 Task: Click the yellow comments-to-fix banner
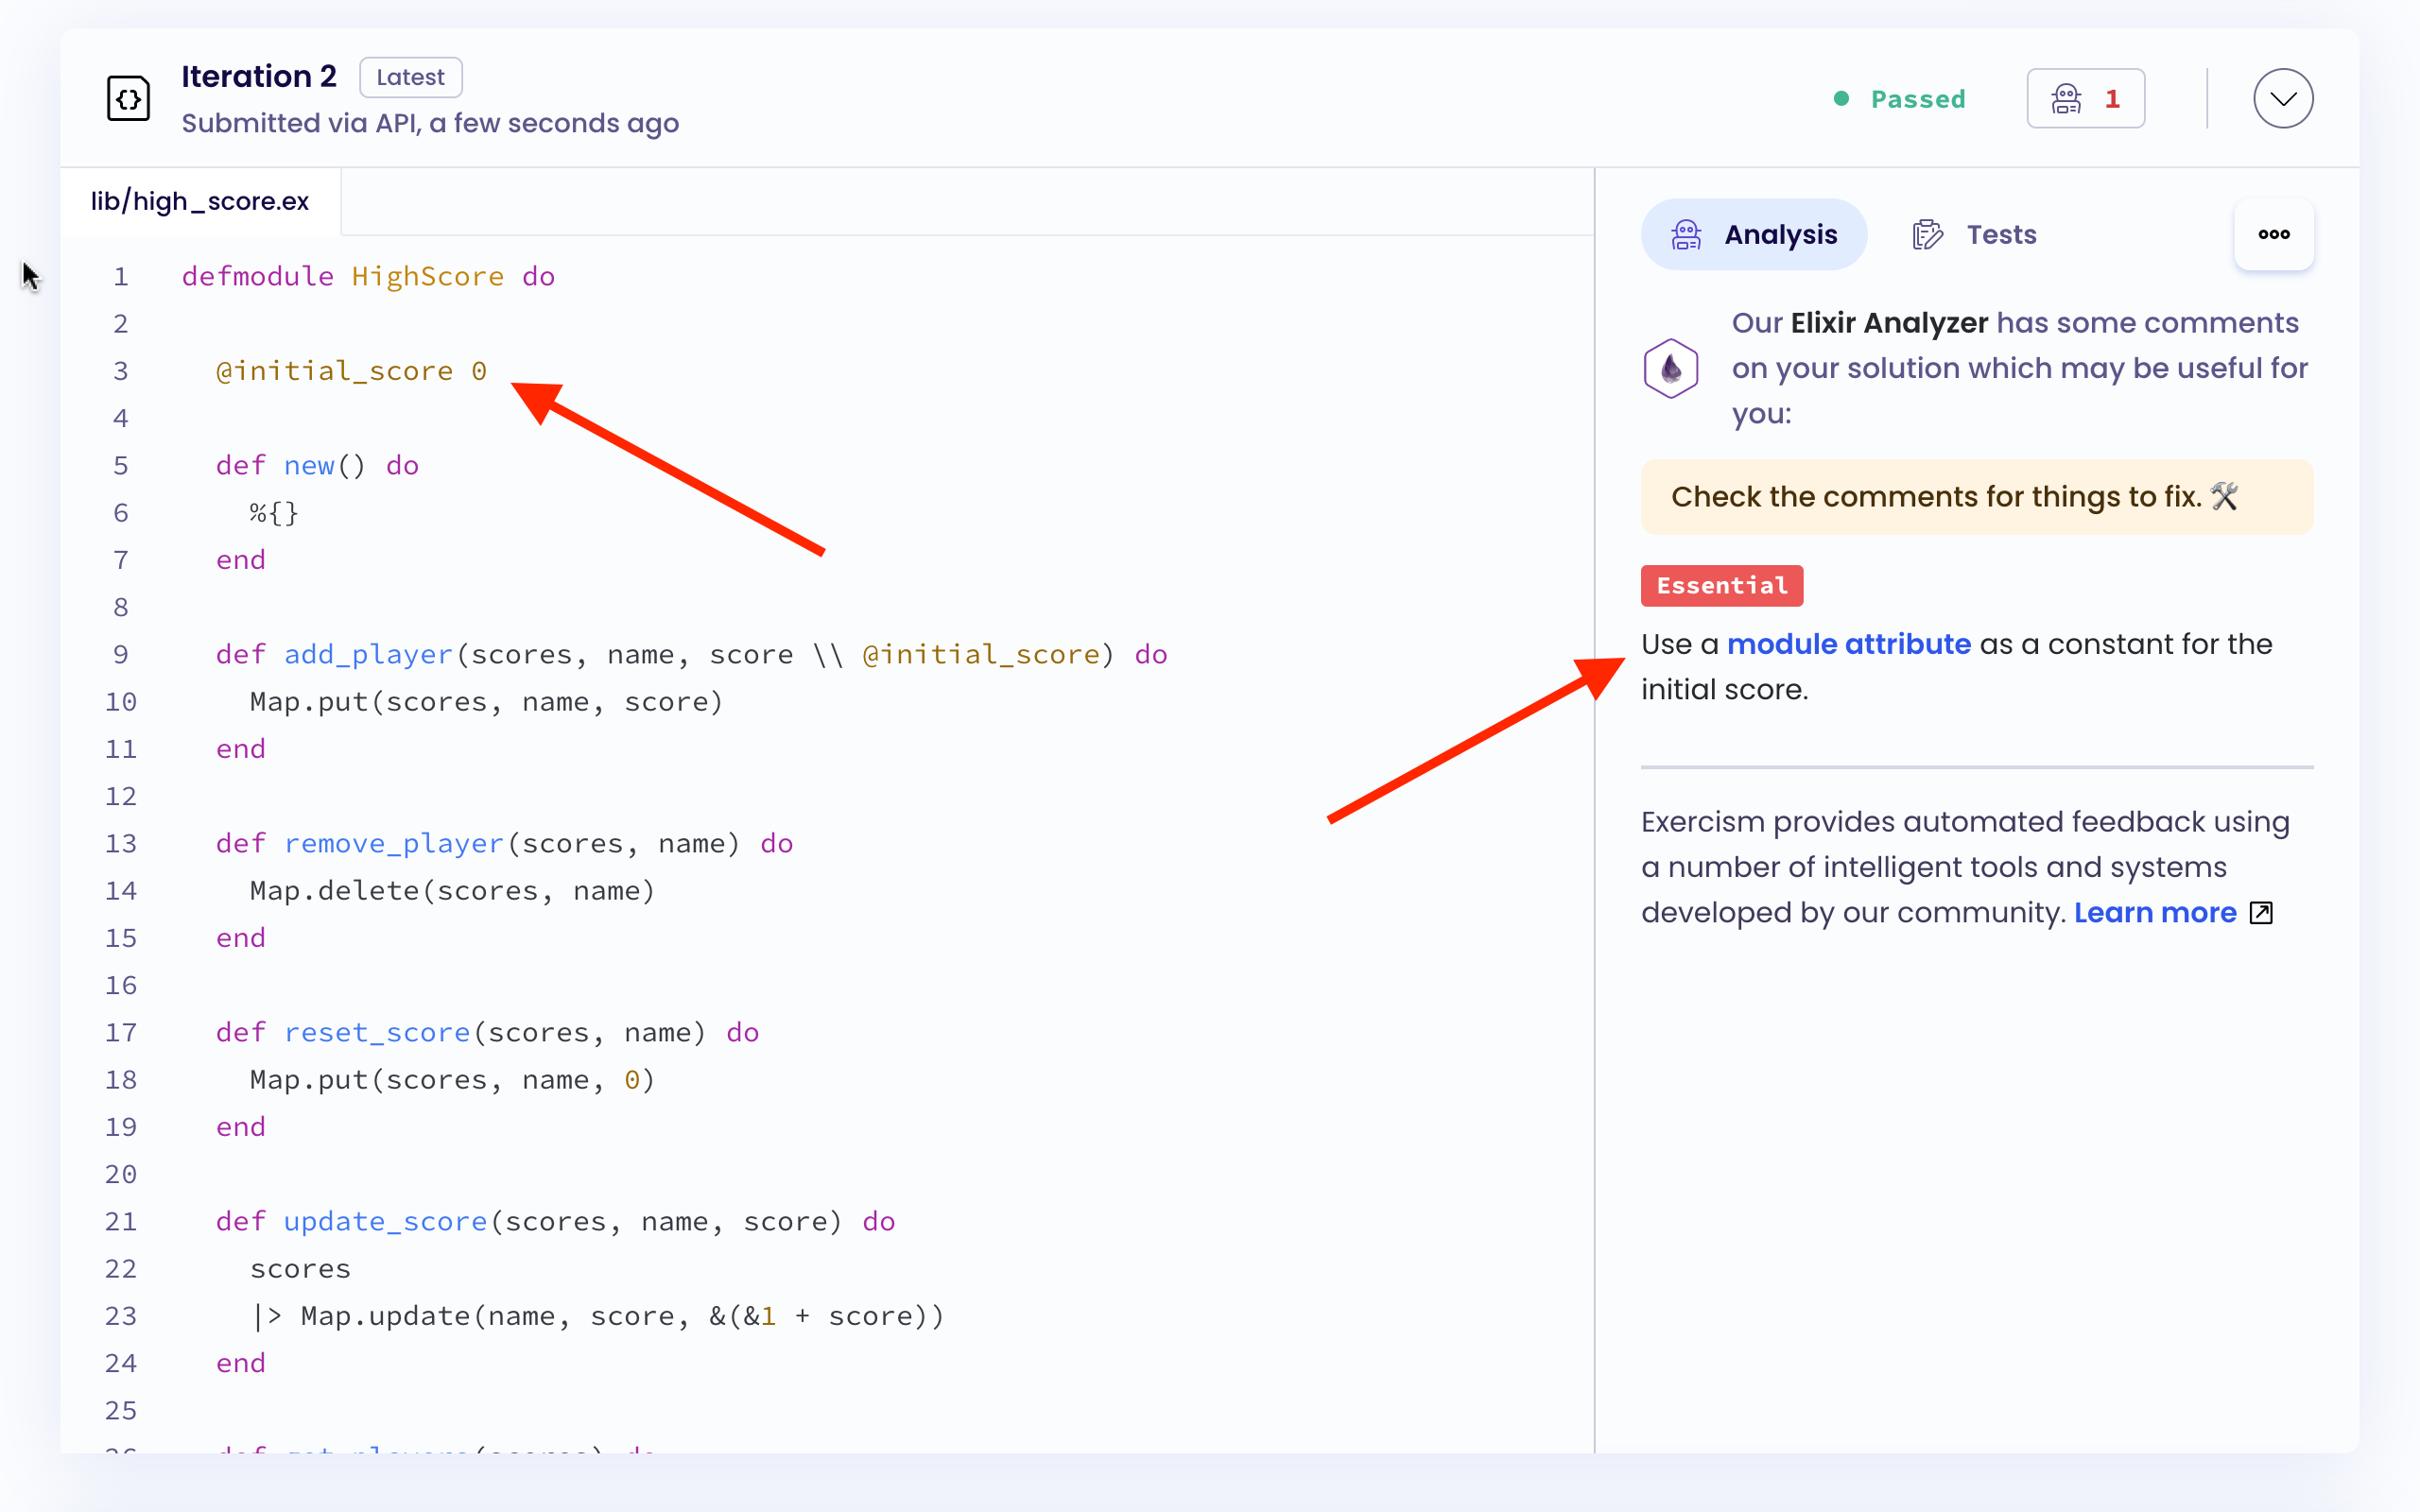click(1975, 496)
